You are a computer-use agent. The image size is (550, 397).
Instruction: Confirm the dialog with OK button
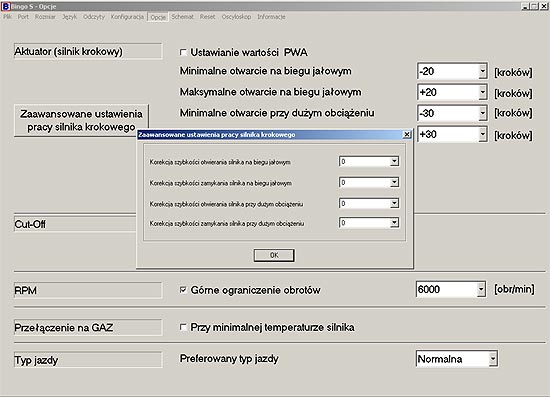274,255
